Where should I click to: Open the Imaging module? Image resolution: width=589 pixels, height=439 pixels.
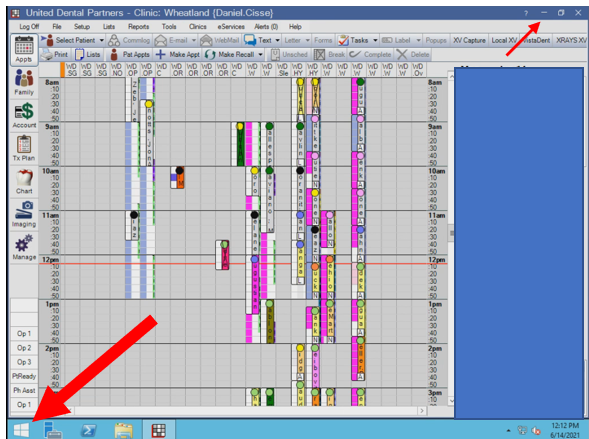pos(24,214)
